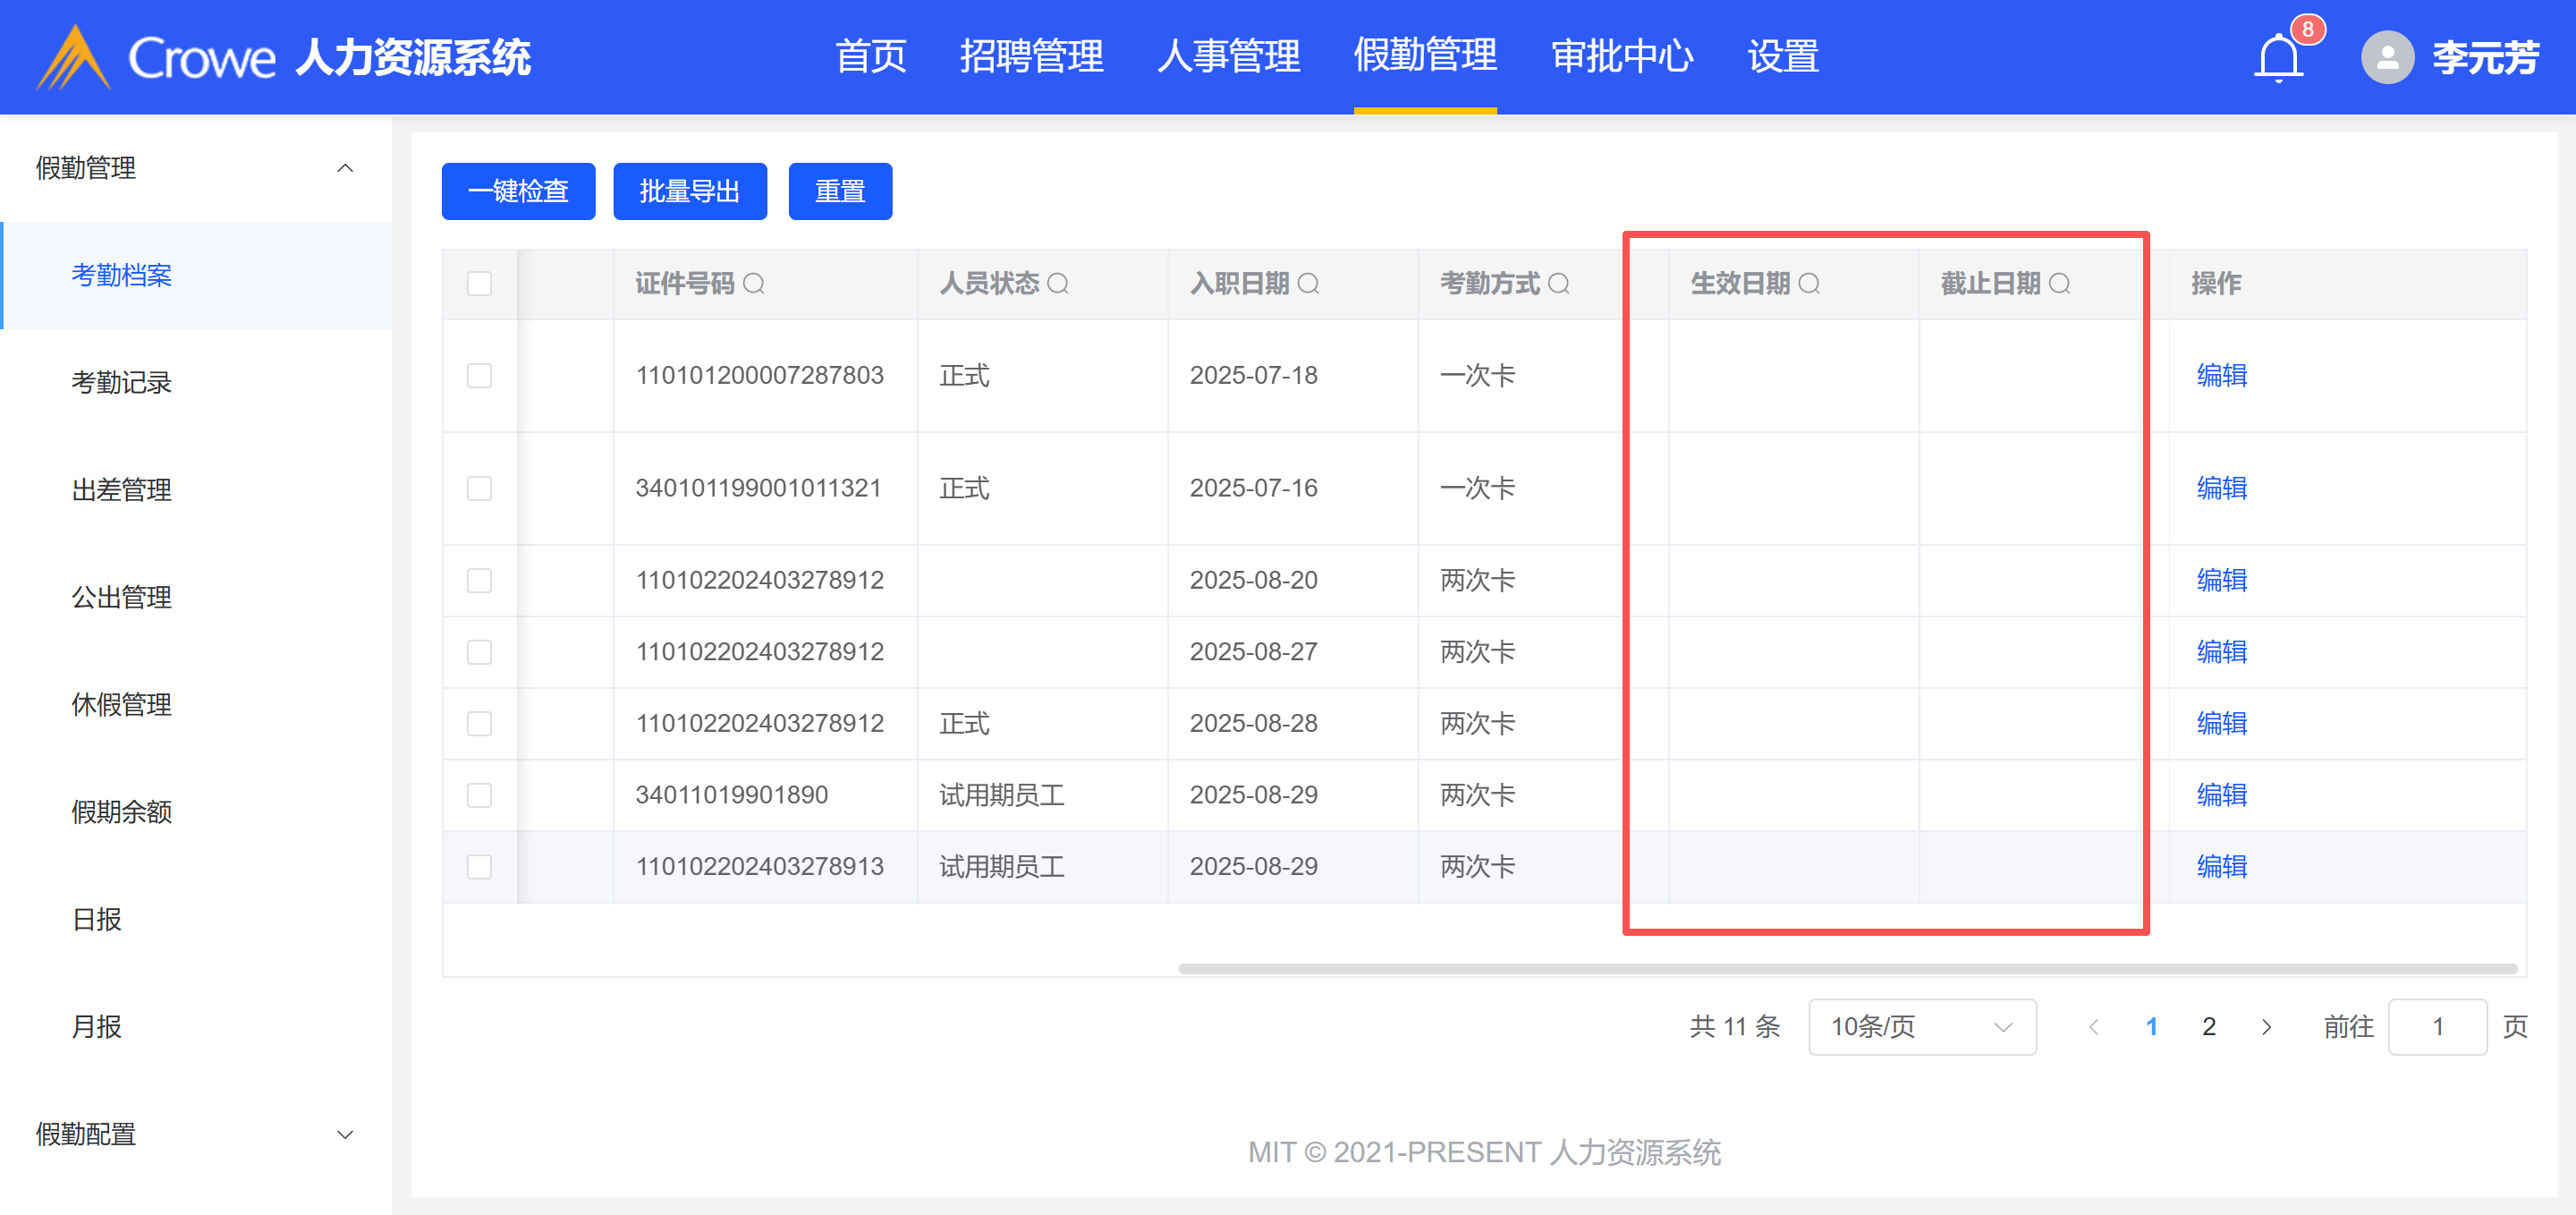2576x1215 pixels.
Task: Check the row with ID 340101199001011321
Action: coord(479,488)
